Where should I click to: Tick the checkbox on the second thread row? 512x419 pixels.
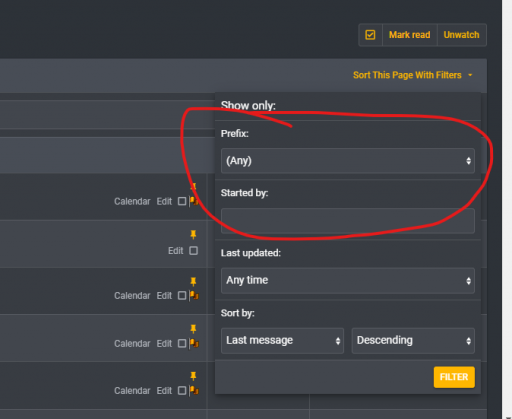194,250
